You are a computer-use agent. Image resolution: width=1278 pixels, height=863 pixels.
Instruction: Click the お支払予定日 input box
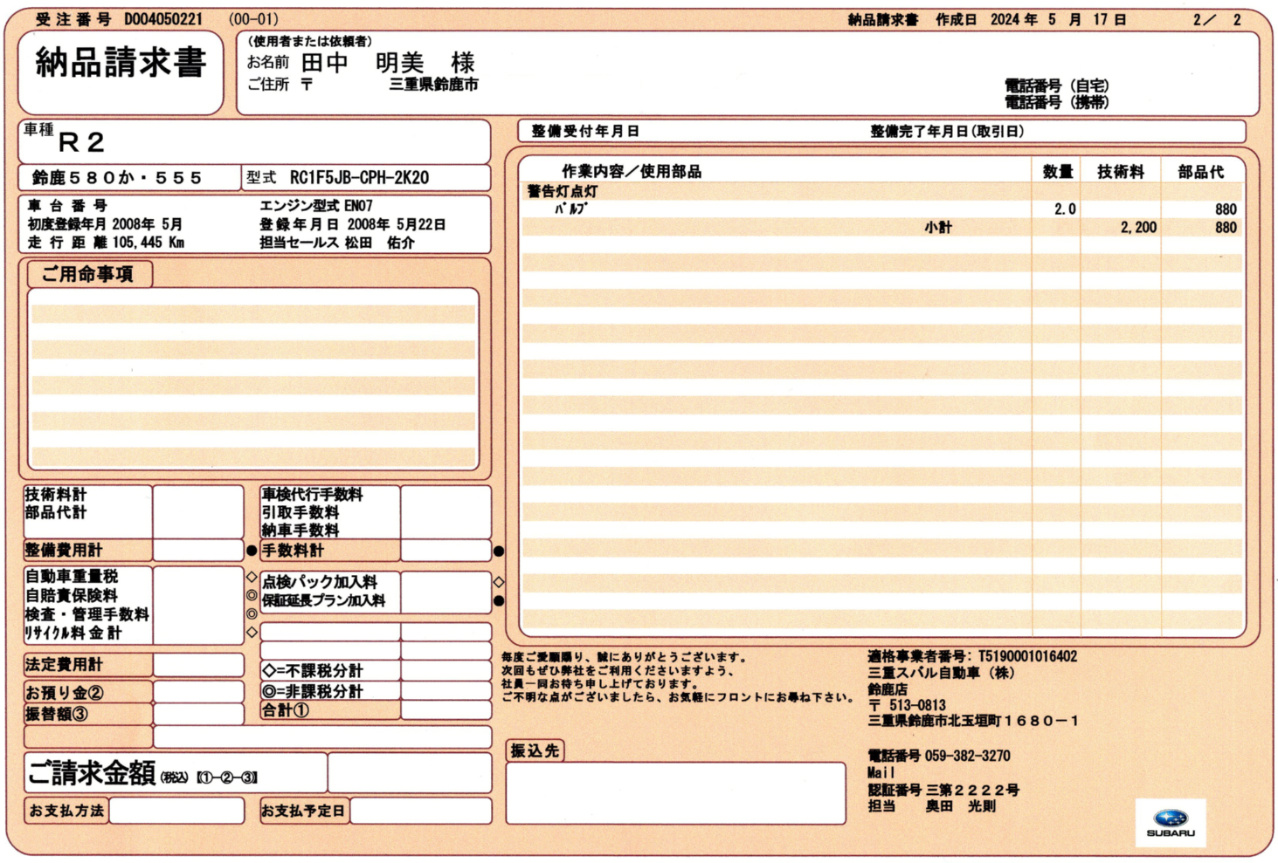click(x=420, y=810)
